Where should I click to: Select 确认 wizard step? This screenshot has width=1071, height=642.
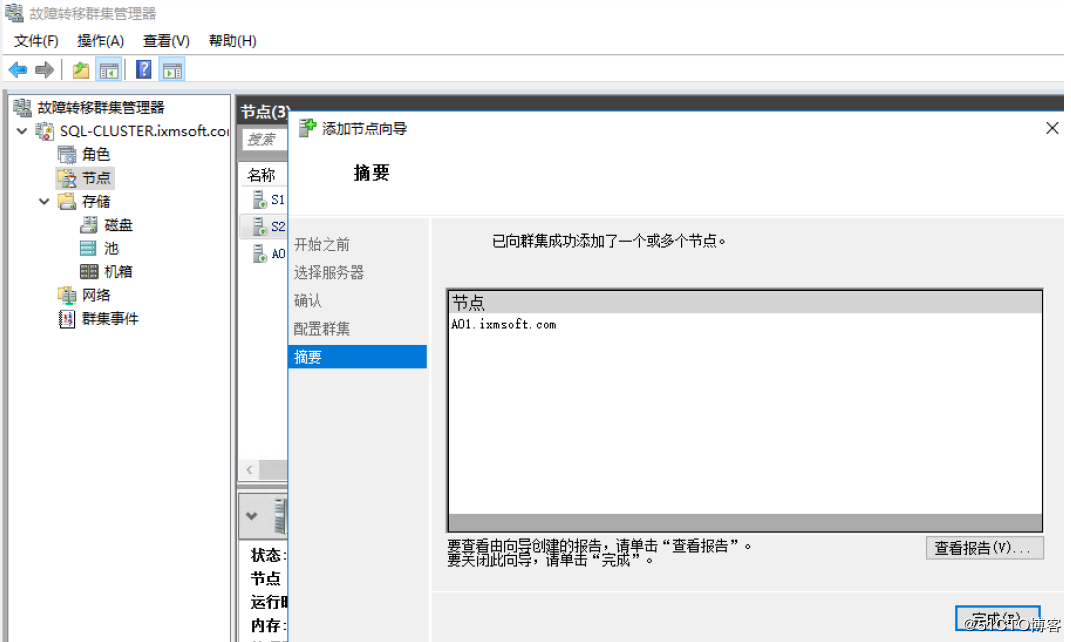[x=307, y=301]
